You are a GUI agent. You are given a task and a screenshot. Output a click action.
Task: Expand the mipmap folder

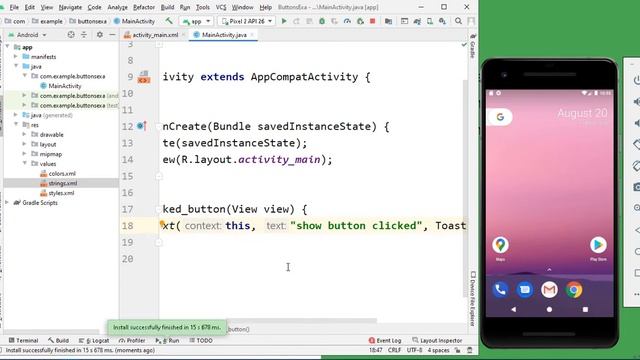tap(24, 154)
